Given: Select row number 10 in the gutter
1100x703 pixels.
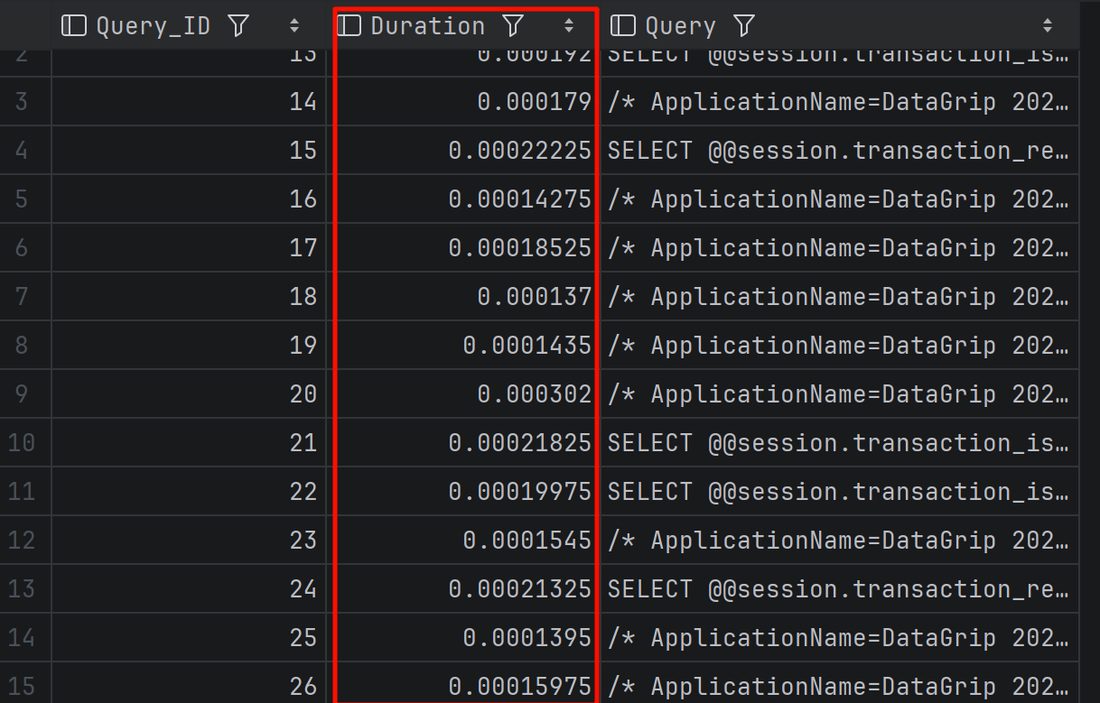Looking at the screenshot, I should click(22, 443).
